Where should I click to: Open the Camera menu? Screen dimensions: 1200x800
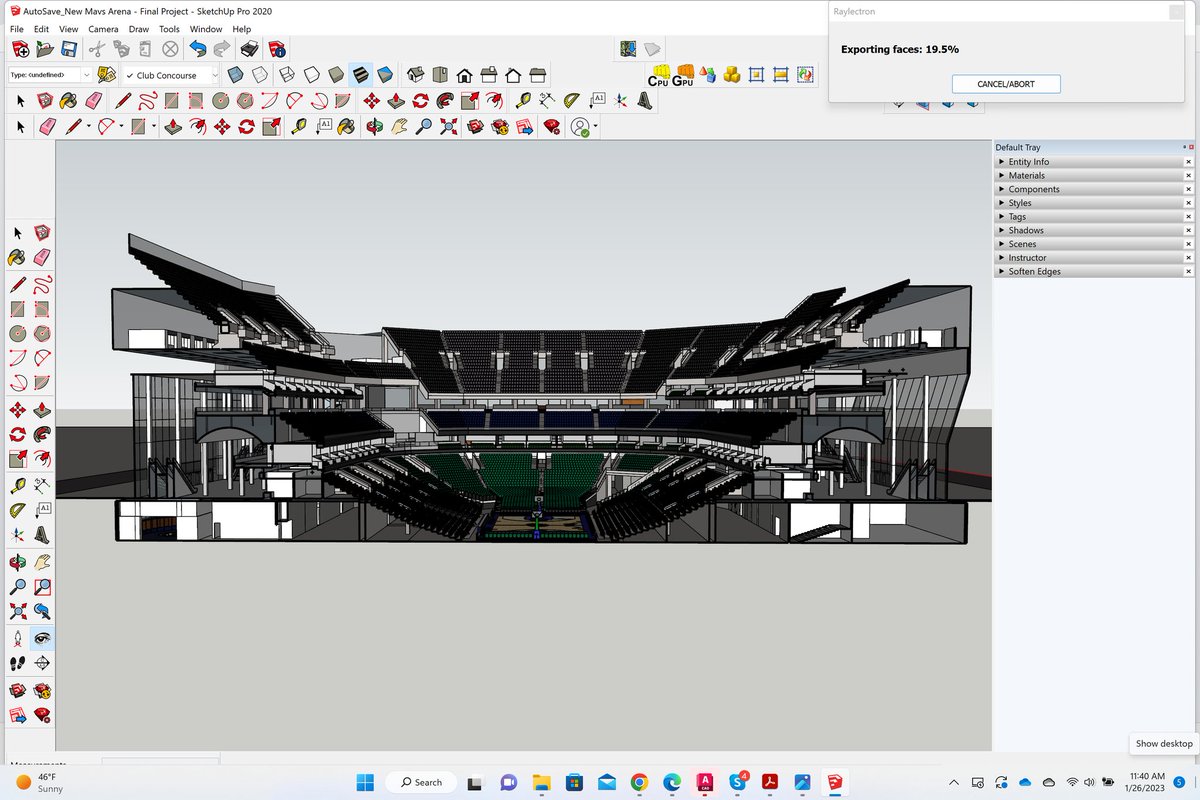103,29
